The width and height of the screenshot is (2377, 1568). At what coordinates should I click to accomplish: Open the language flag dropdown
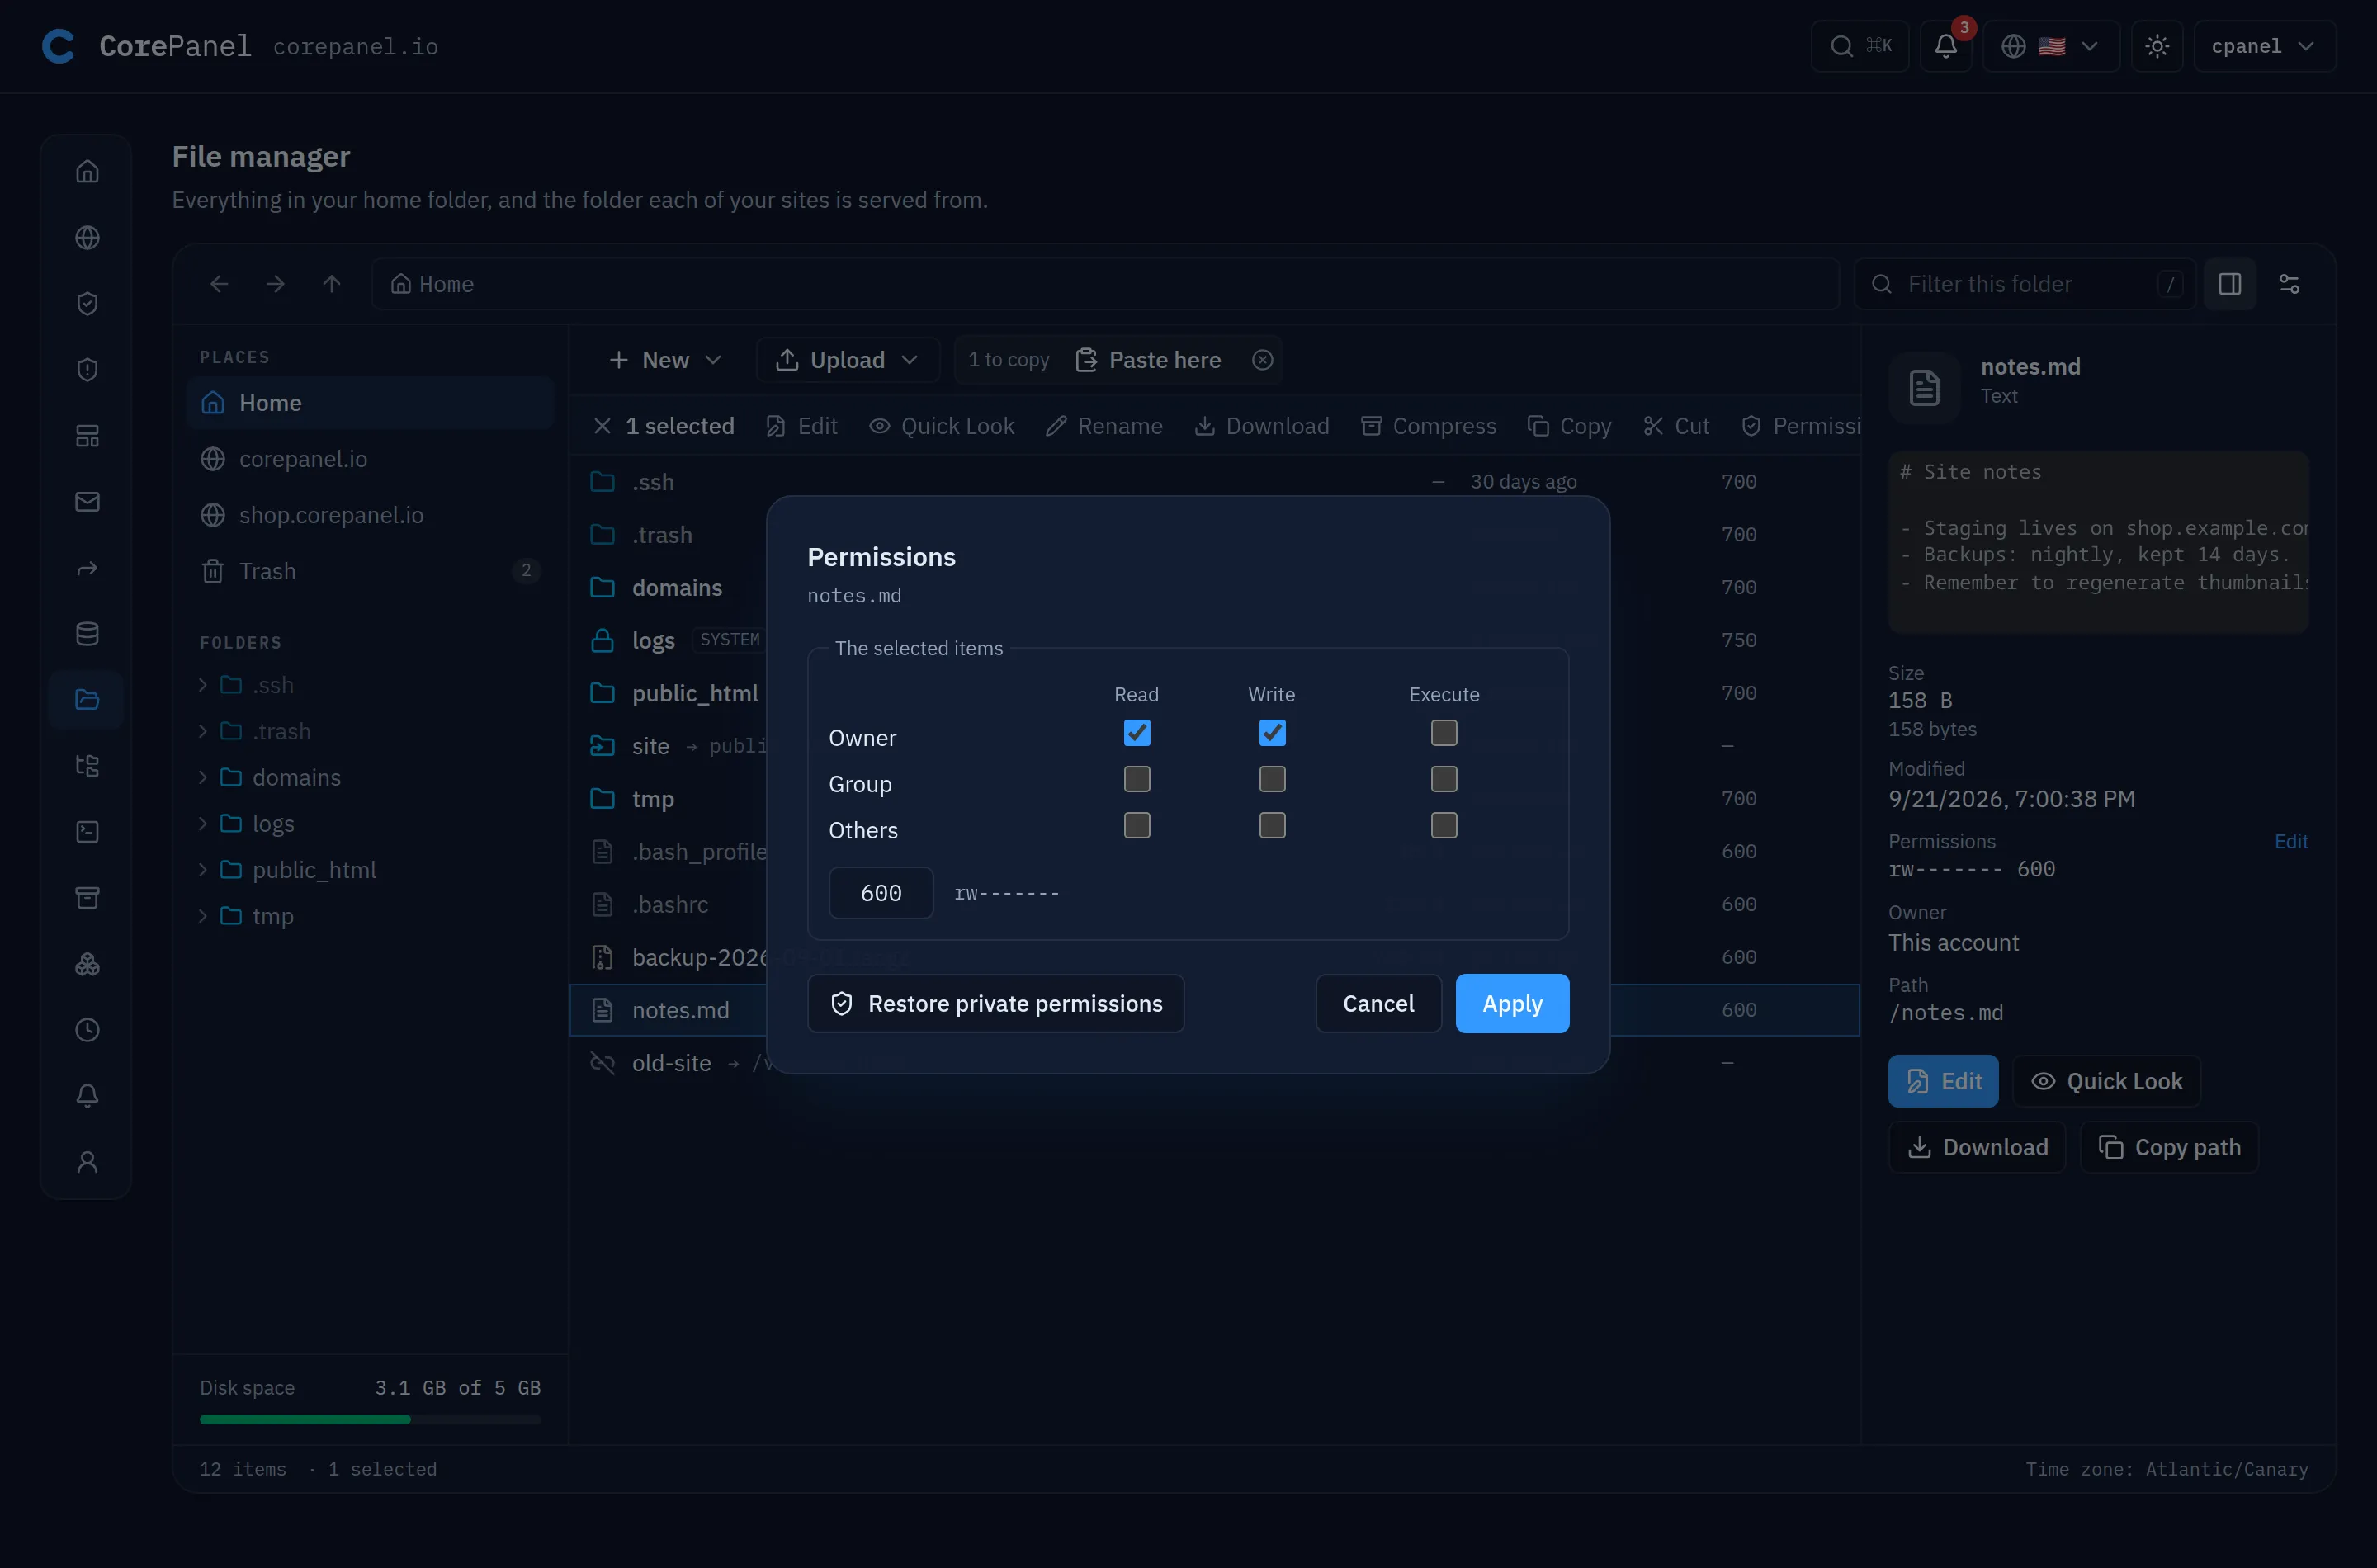(2051, 46)
